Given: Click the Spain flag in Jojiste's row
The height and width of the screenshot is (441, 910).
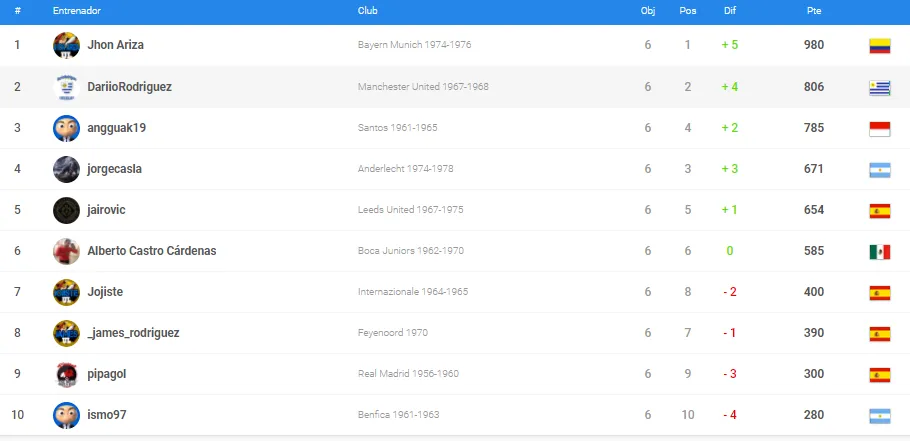Looking at the screenshot, I should point(880,293).
